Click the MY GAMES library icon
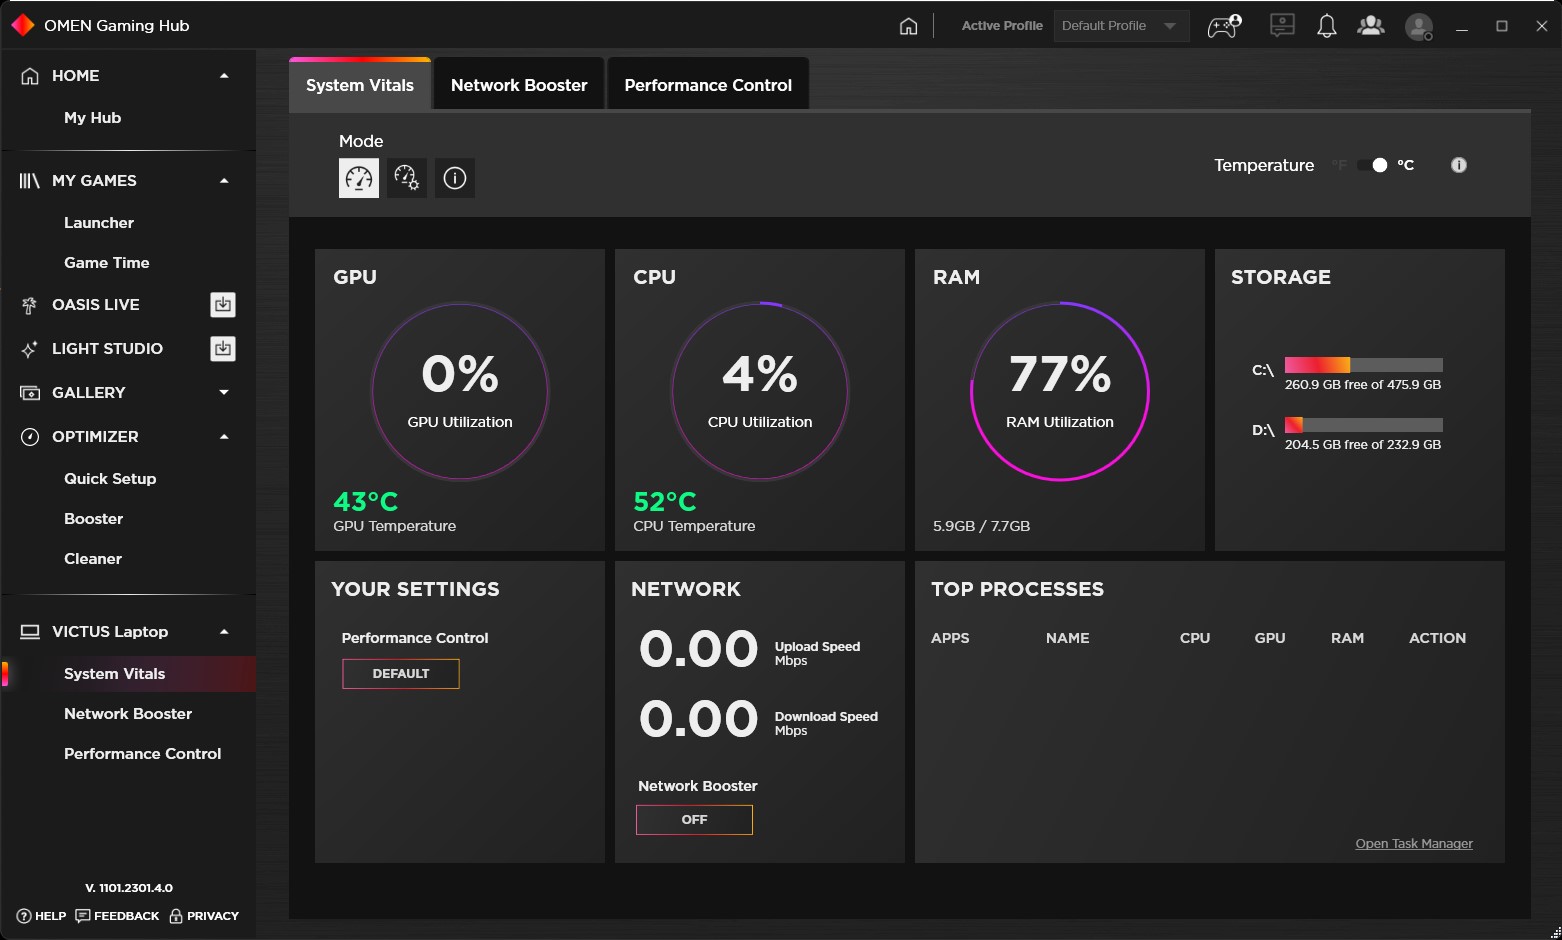This screenshot has width=1562, height=940. [x=30, y=181]
